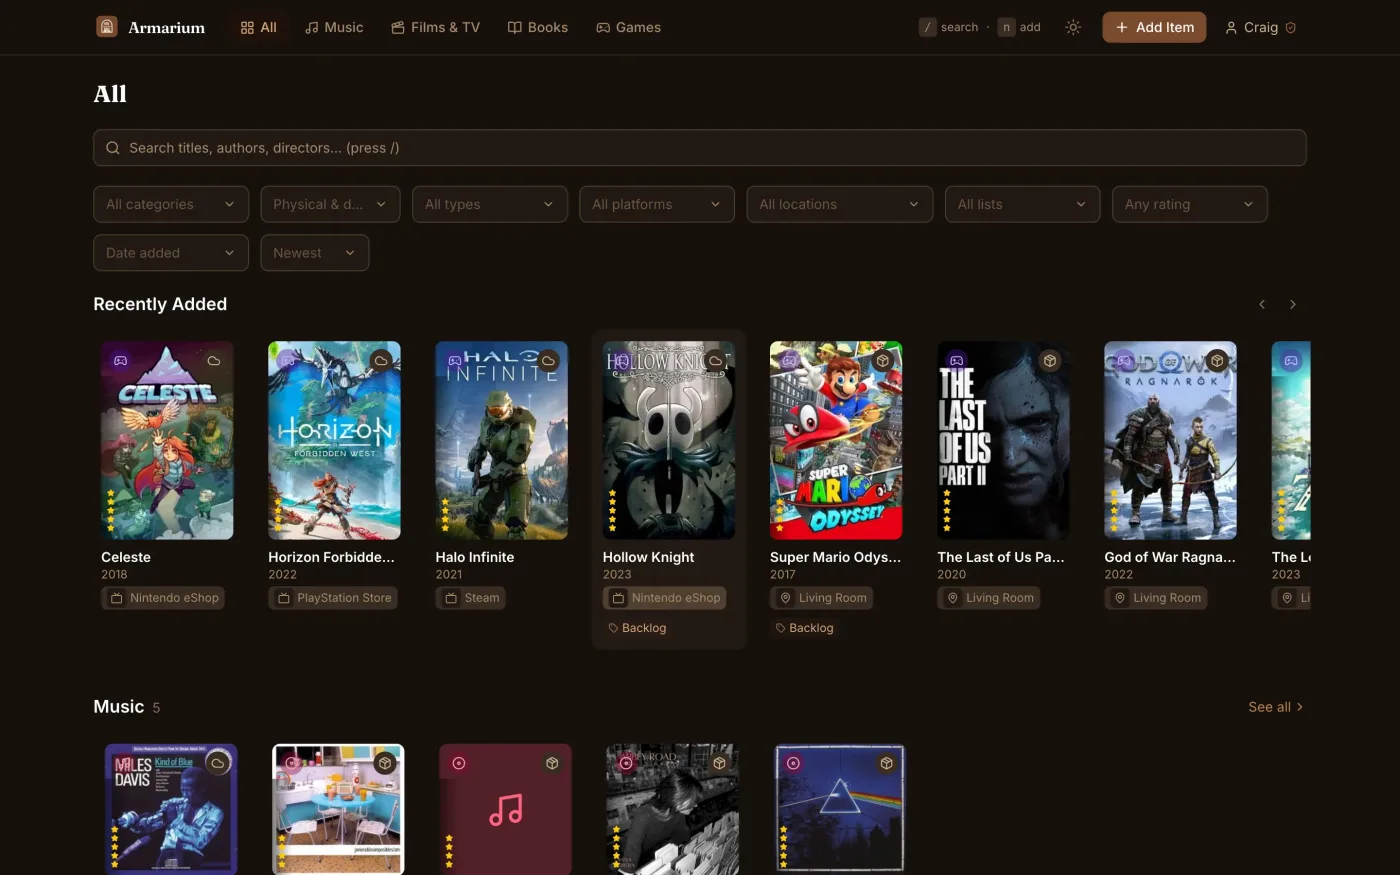Click the Add Item button
The width and height of the screenshot is (1400, 875).
(1154, 27)
